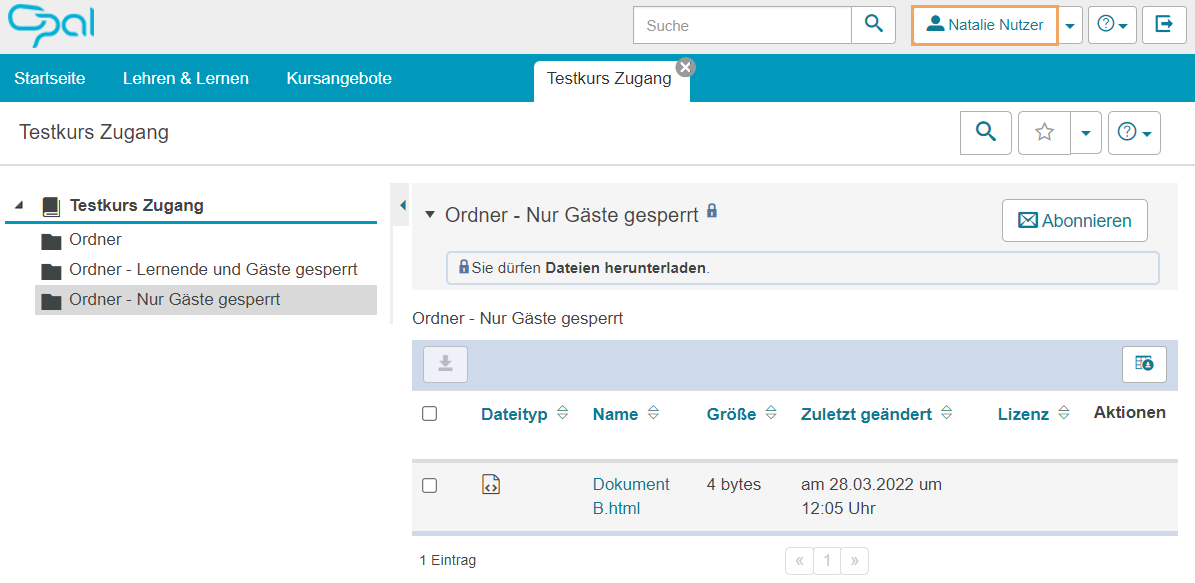This screenshot has height=583, width=1195.
Task: Collapse the Ordner - Nur Gäste gesperrt panel
Action: (430, 212)
